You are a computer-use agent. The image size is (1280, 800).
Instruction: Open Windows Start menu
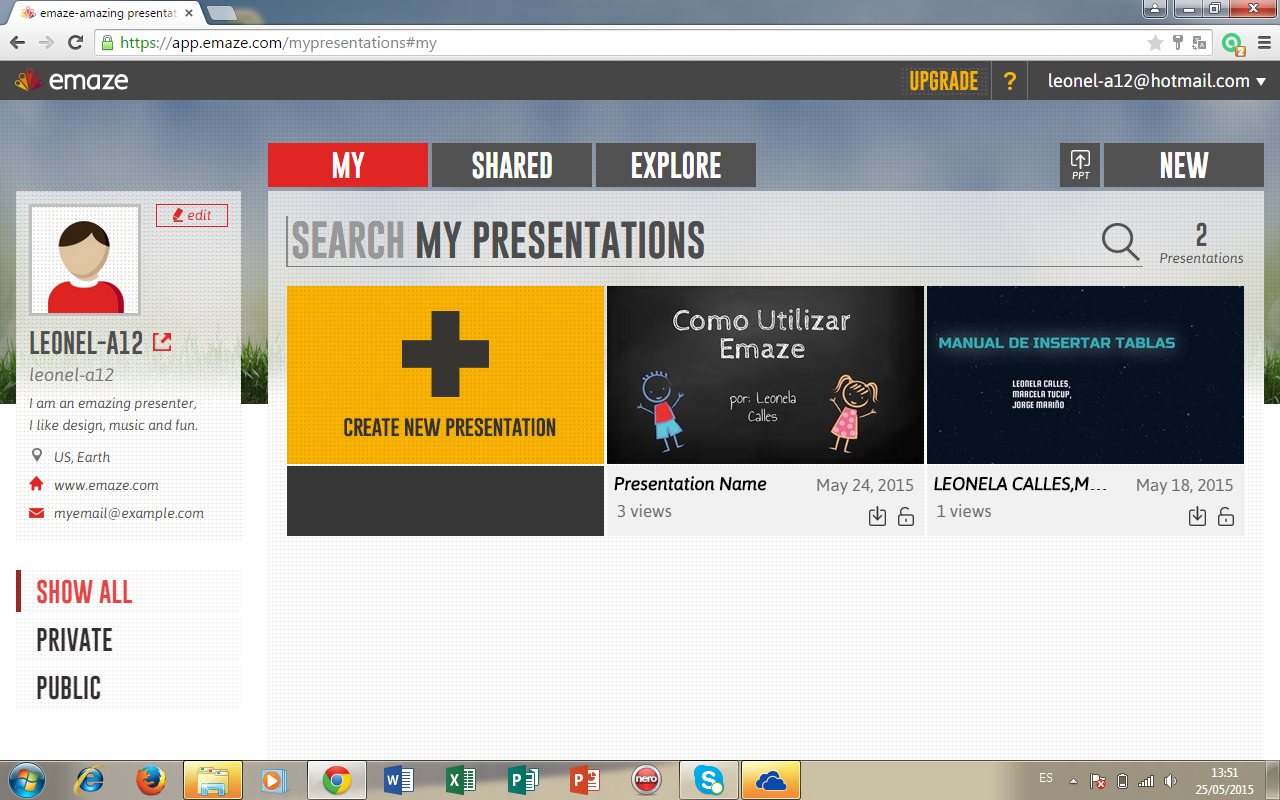(x=27, y=780)
